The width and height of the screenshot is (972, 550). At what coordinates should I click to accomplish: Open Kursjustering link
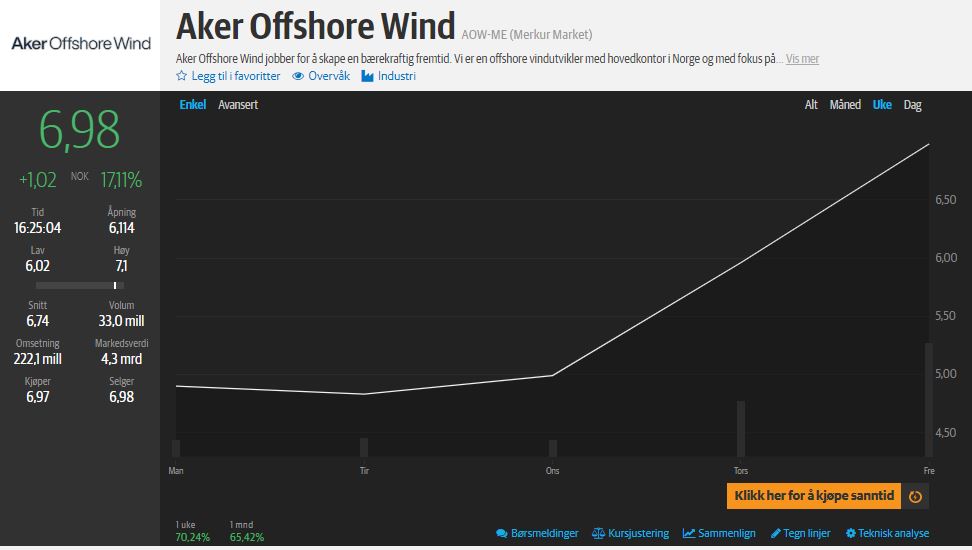tap(638, 533)
